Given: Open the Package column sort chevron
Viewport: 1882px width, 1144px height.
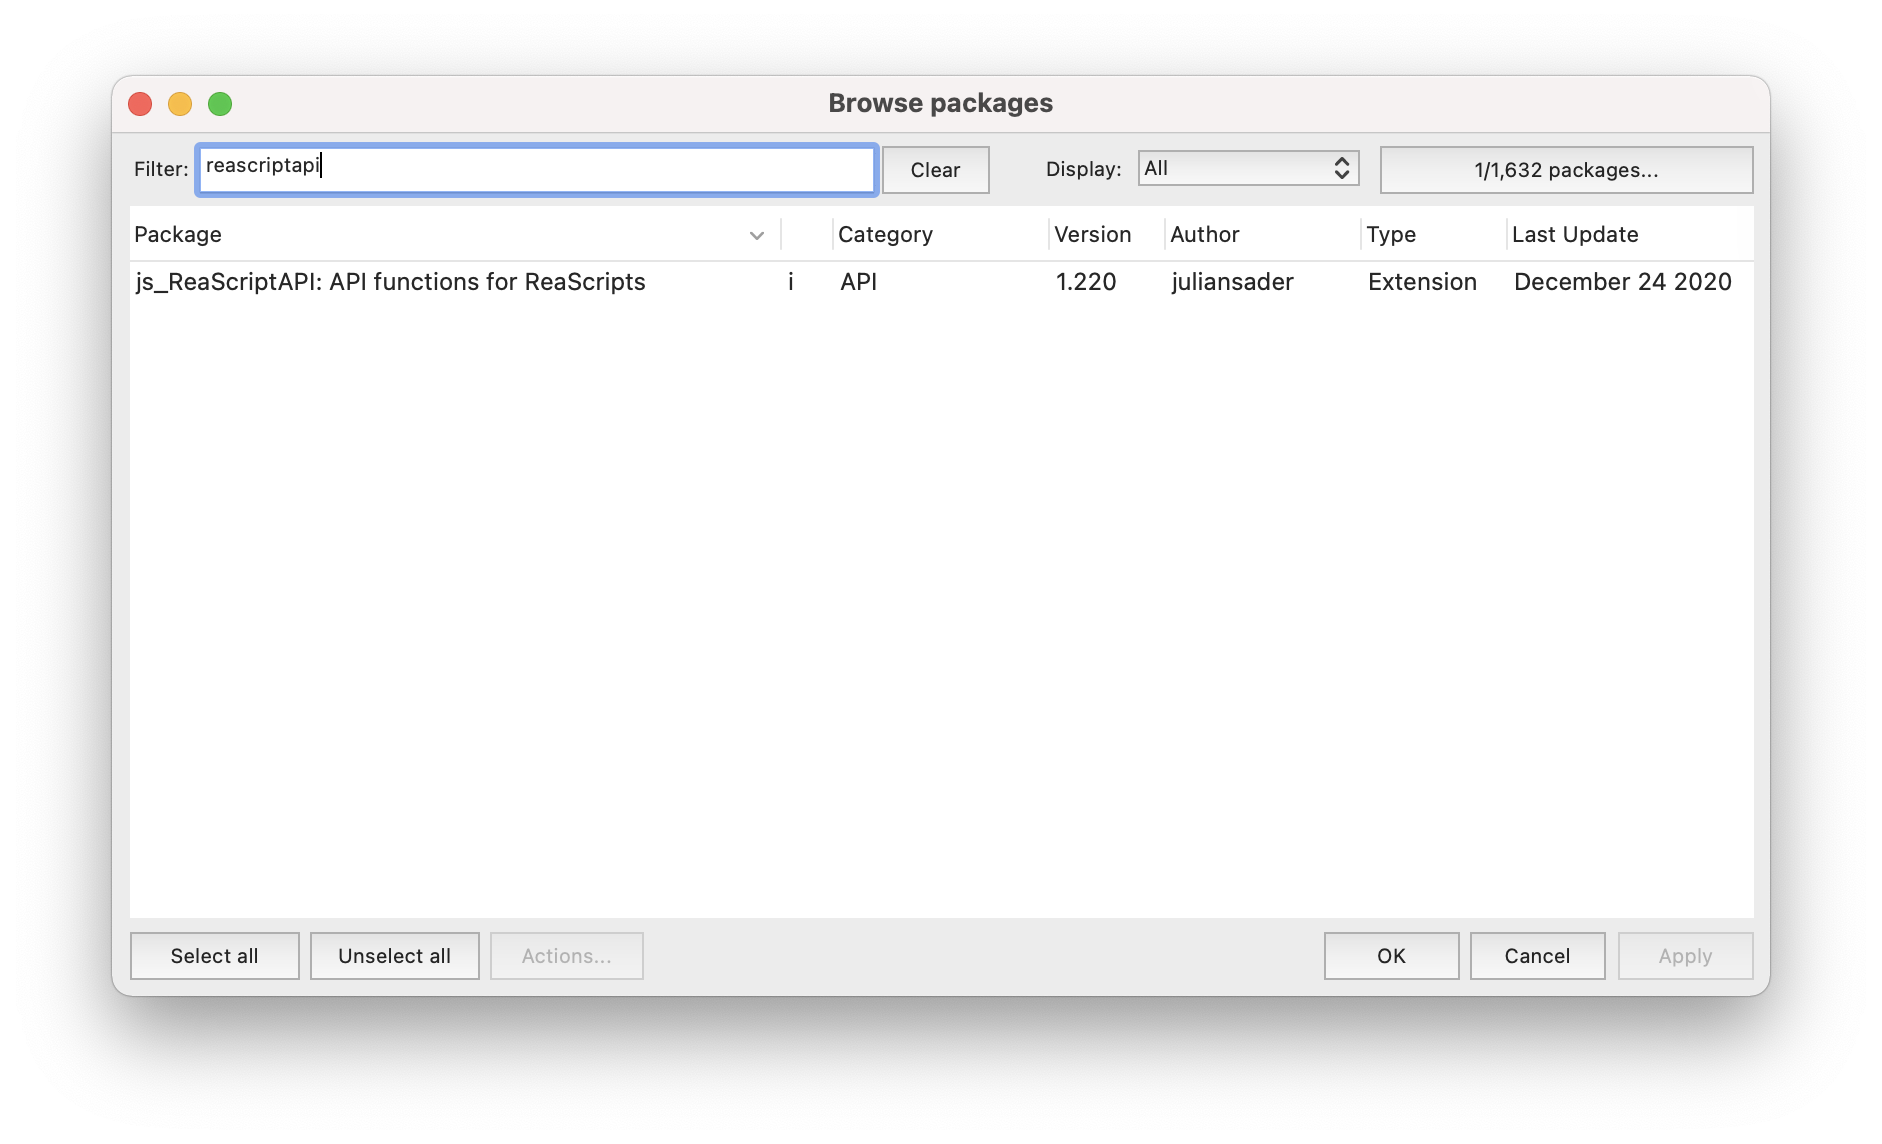Looking at the screenshot, I should tap(757, 235).
